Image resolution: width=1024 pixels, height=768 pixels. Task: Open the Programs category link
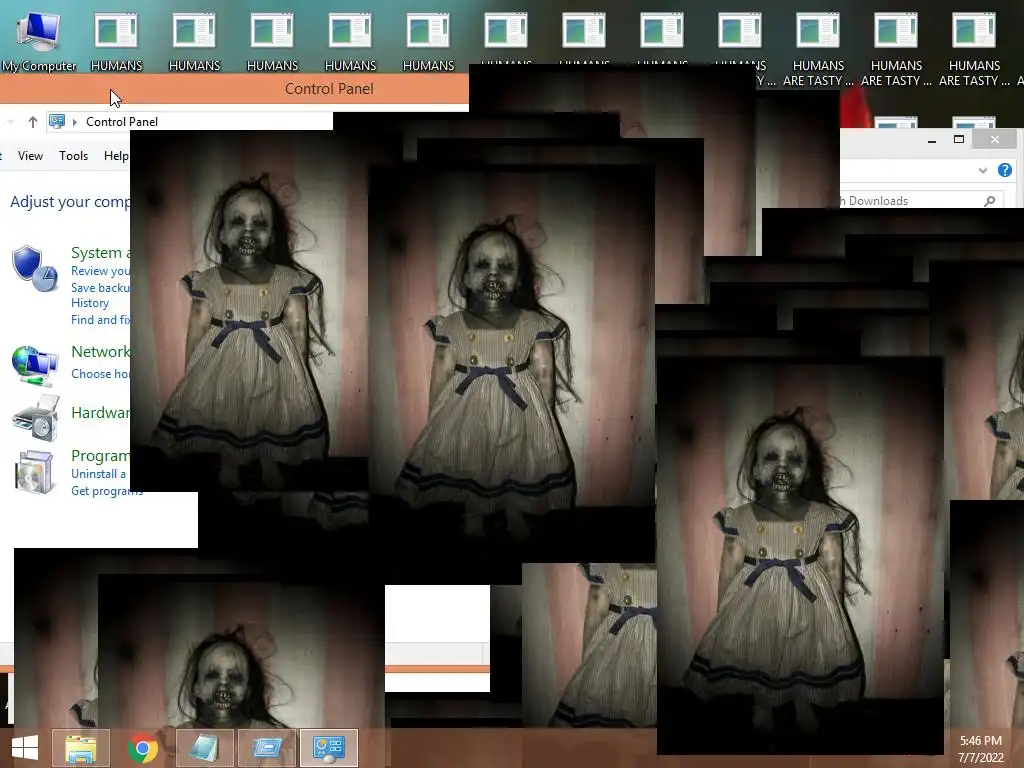101,456
